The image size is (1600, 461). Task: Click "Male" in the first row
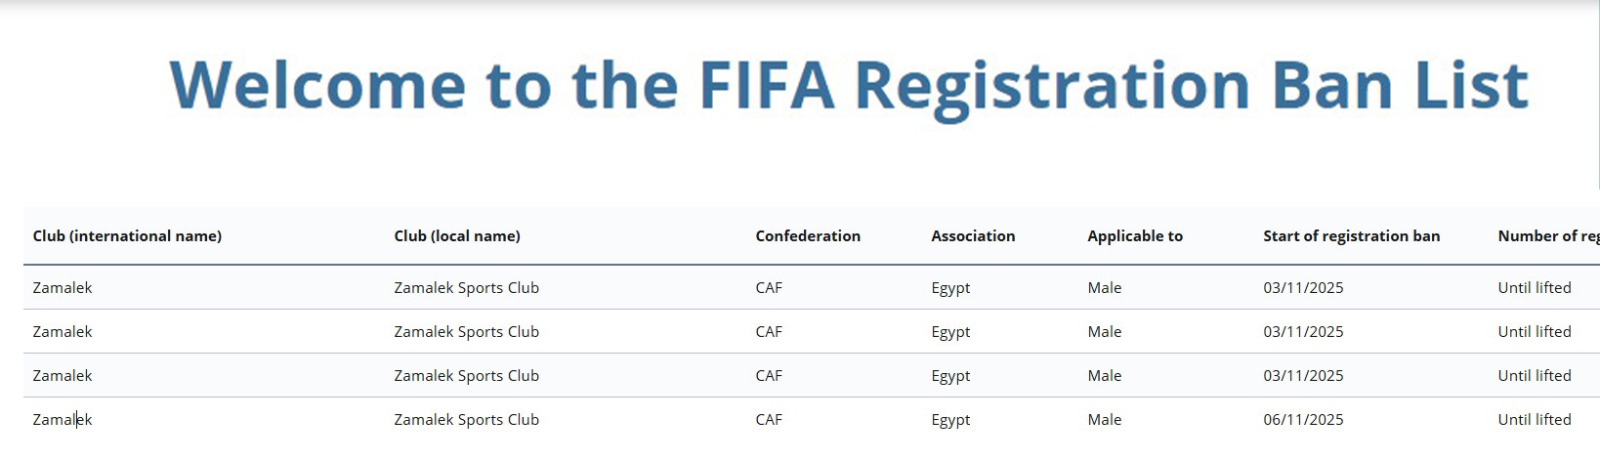1104,288
